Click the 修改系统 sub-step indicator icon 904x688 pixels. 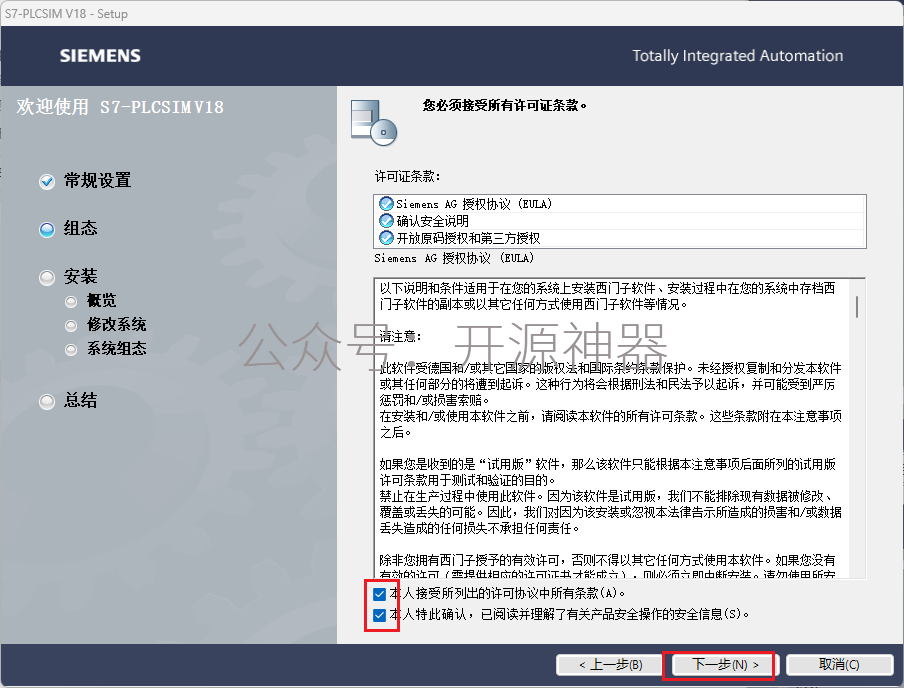click(71, 326)
